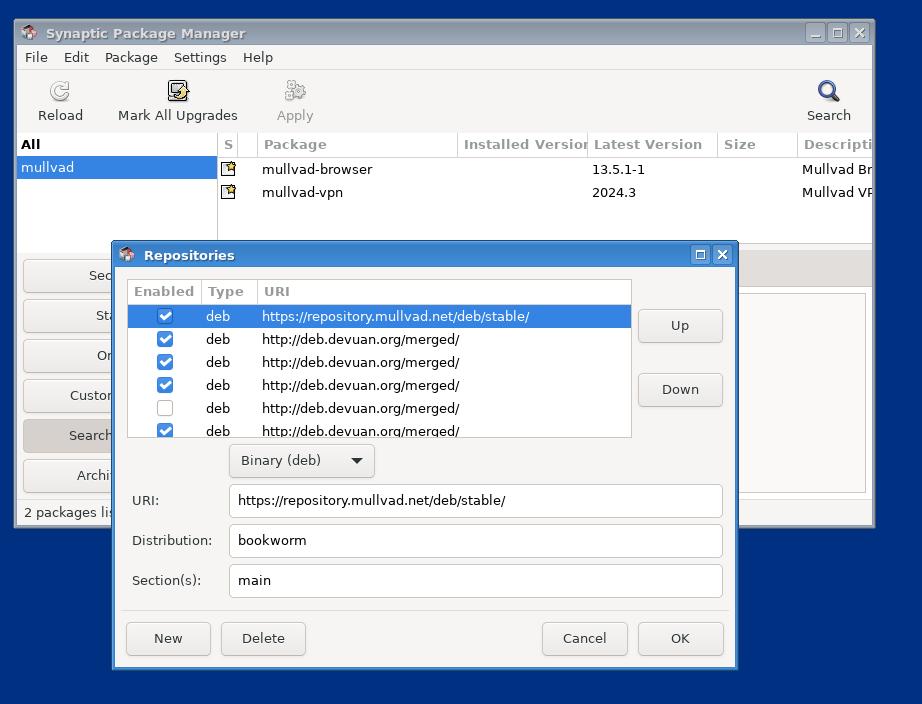922x704 pixels.
Task: Click the Synaptic app icon in the title bar
Action: point(29,32)
